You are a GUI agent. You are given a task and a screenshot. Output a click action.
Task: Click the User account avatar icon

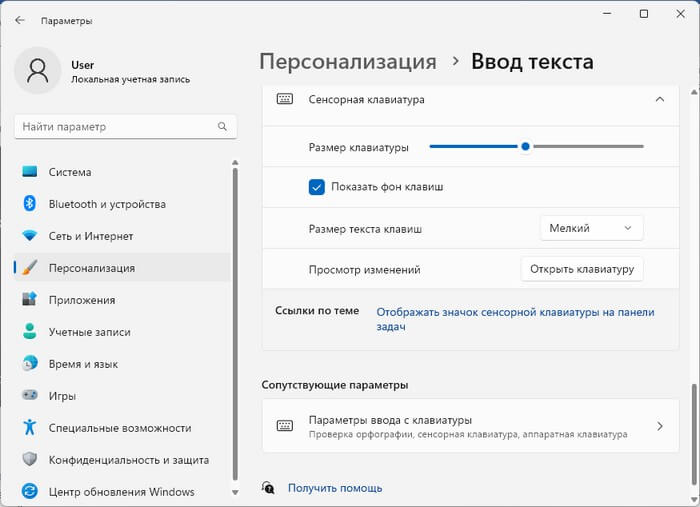[x=38, y=71]
